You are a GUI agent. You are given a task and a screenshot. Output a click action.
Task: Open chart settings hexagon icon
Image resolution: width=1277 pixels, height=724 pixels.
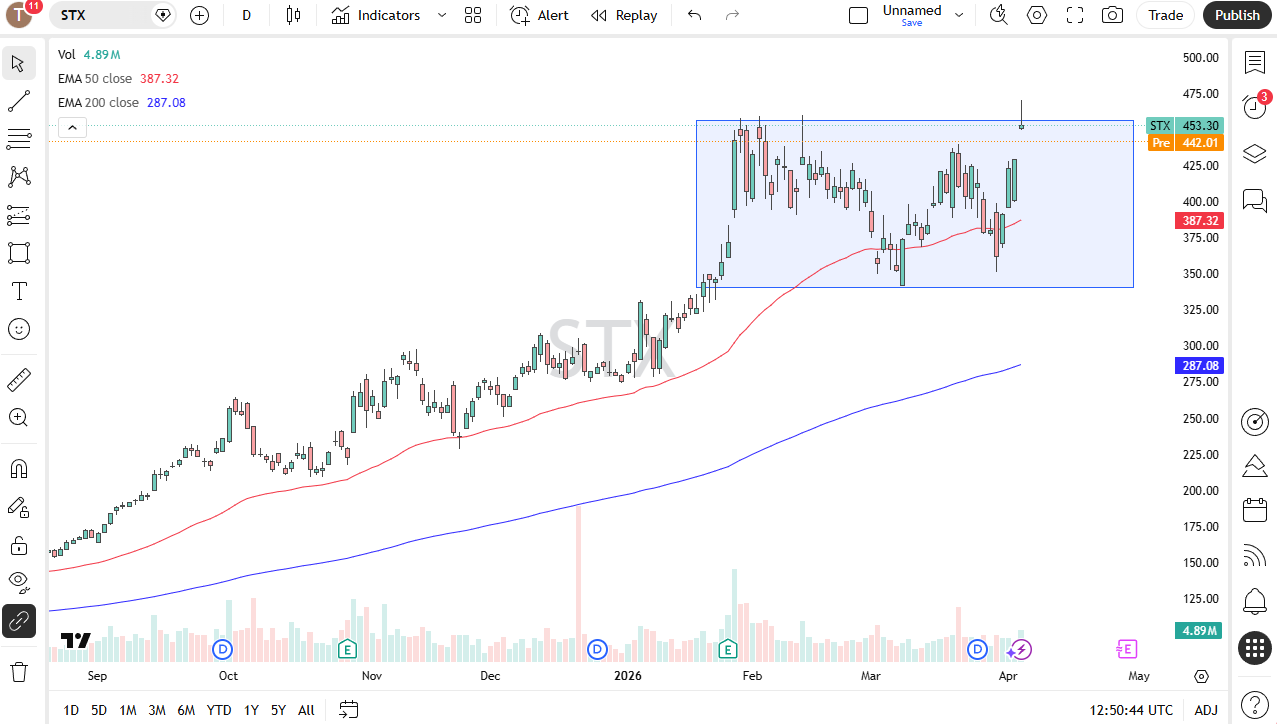click(x=1037, y=15)
